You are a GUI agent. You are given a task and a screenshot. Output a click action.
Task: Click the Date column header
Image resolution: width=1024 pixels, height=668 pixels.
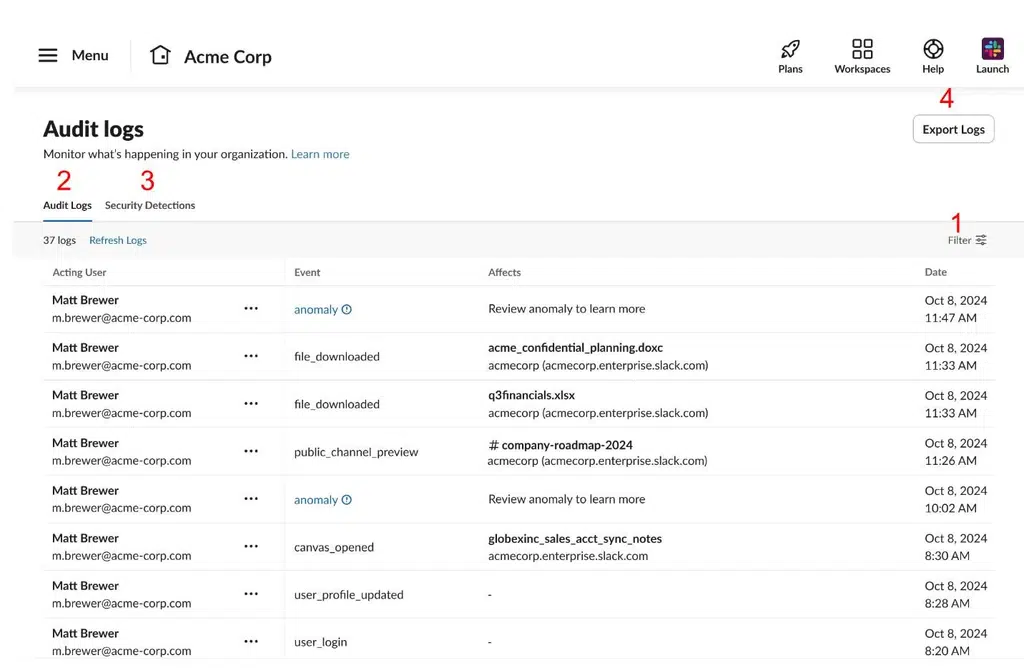(x=935, y=272)
